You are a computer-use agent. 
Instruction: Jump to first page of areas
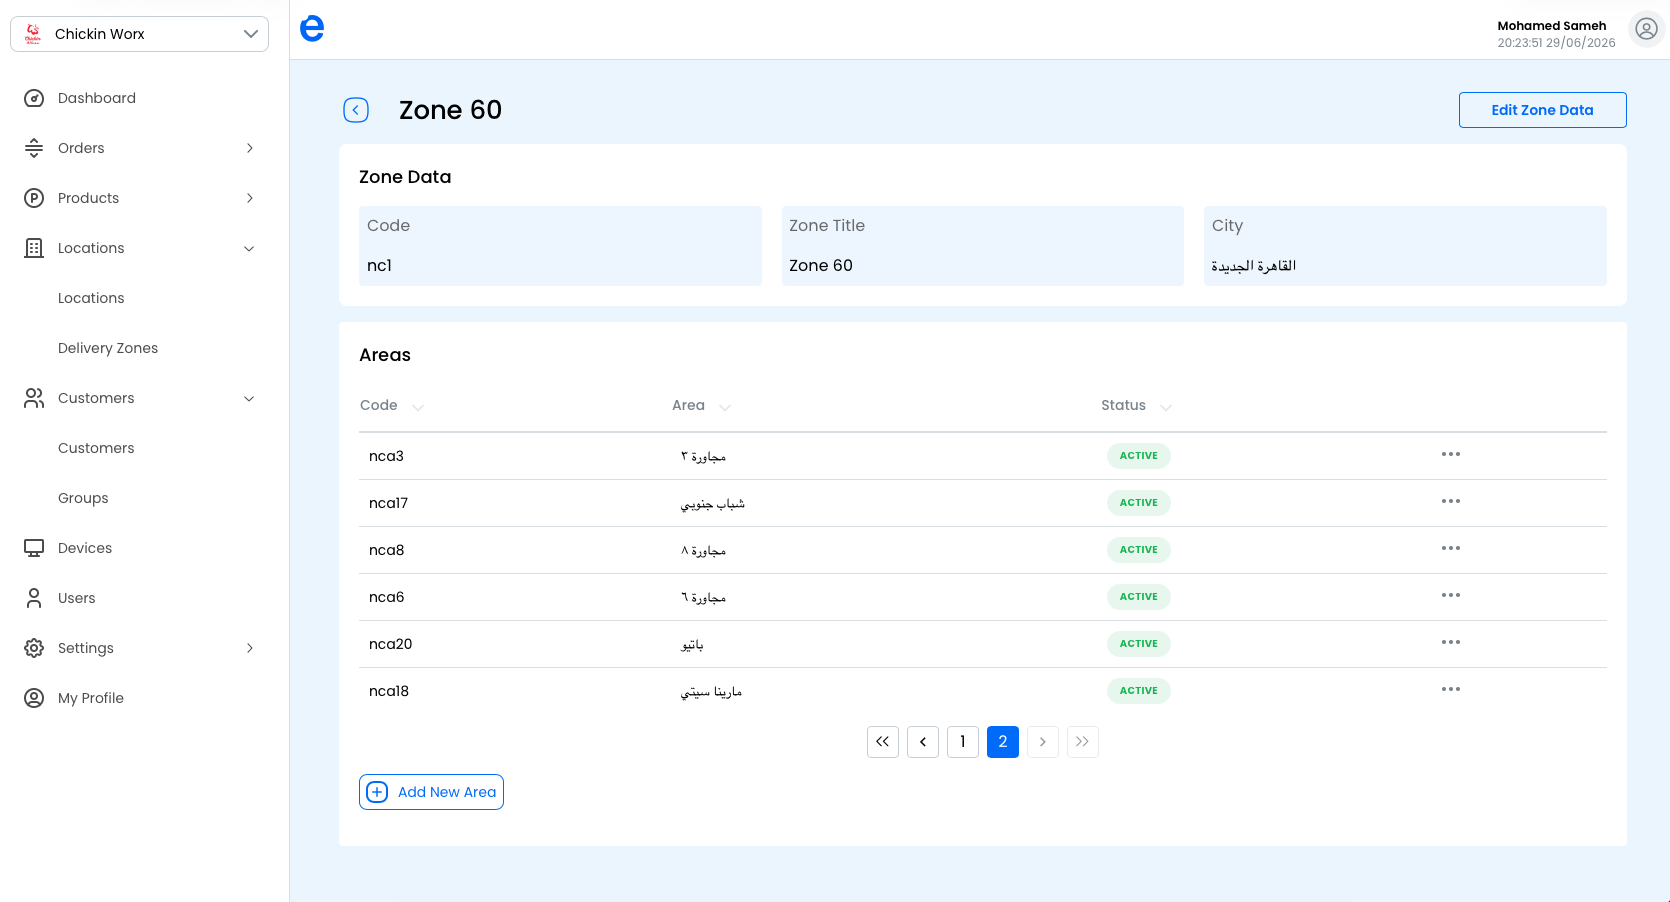coord(883,742)
